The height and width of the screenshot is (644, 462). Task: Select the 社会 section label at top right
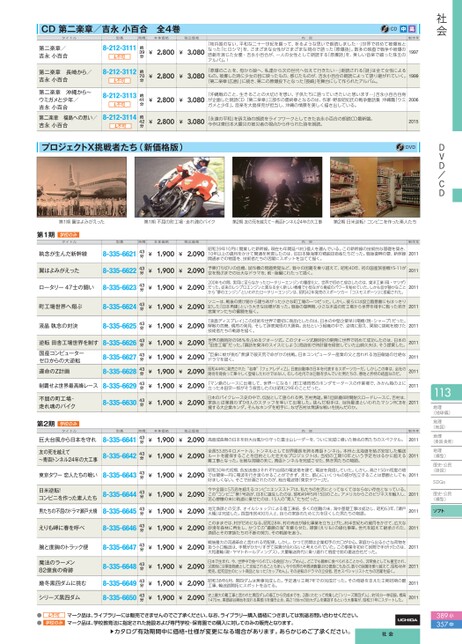tap(441, 25)
